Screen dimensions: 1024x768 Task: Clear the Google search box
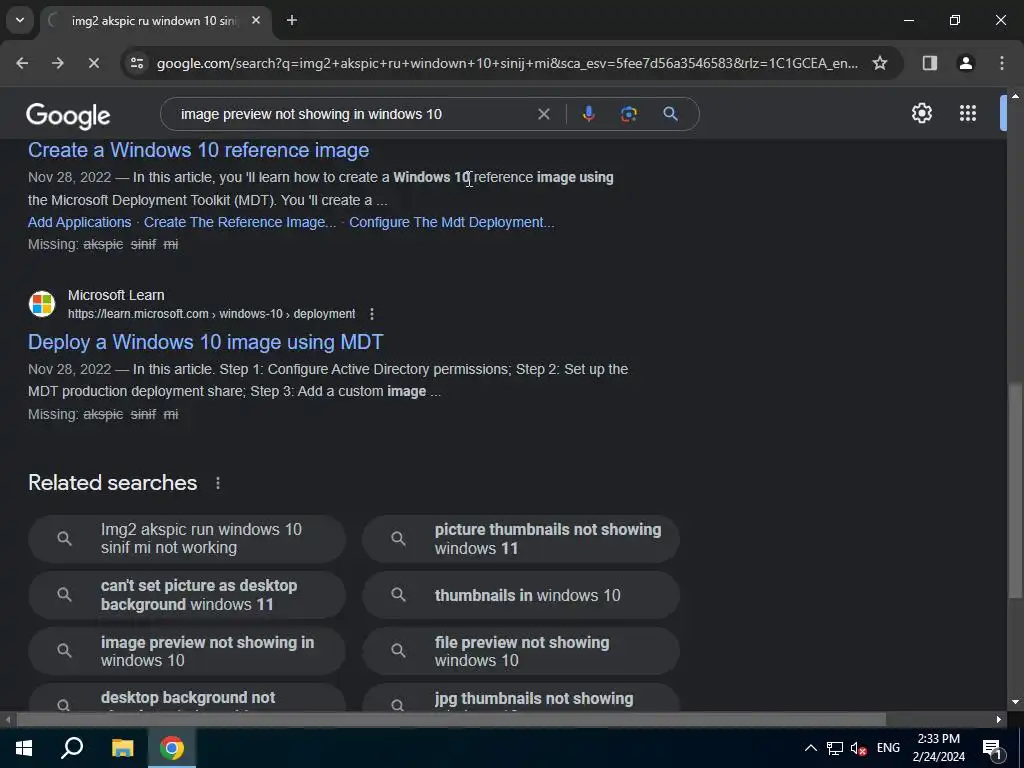coord(543,114)
